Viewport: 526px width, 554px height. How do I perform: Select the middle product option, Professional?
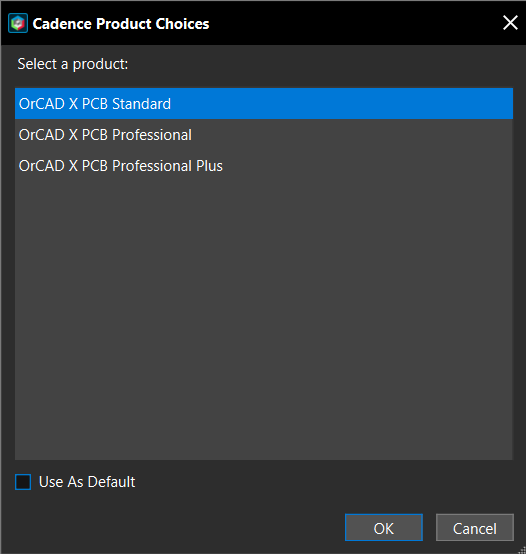(264, 135)
